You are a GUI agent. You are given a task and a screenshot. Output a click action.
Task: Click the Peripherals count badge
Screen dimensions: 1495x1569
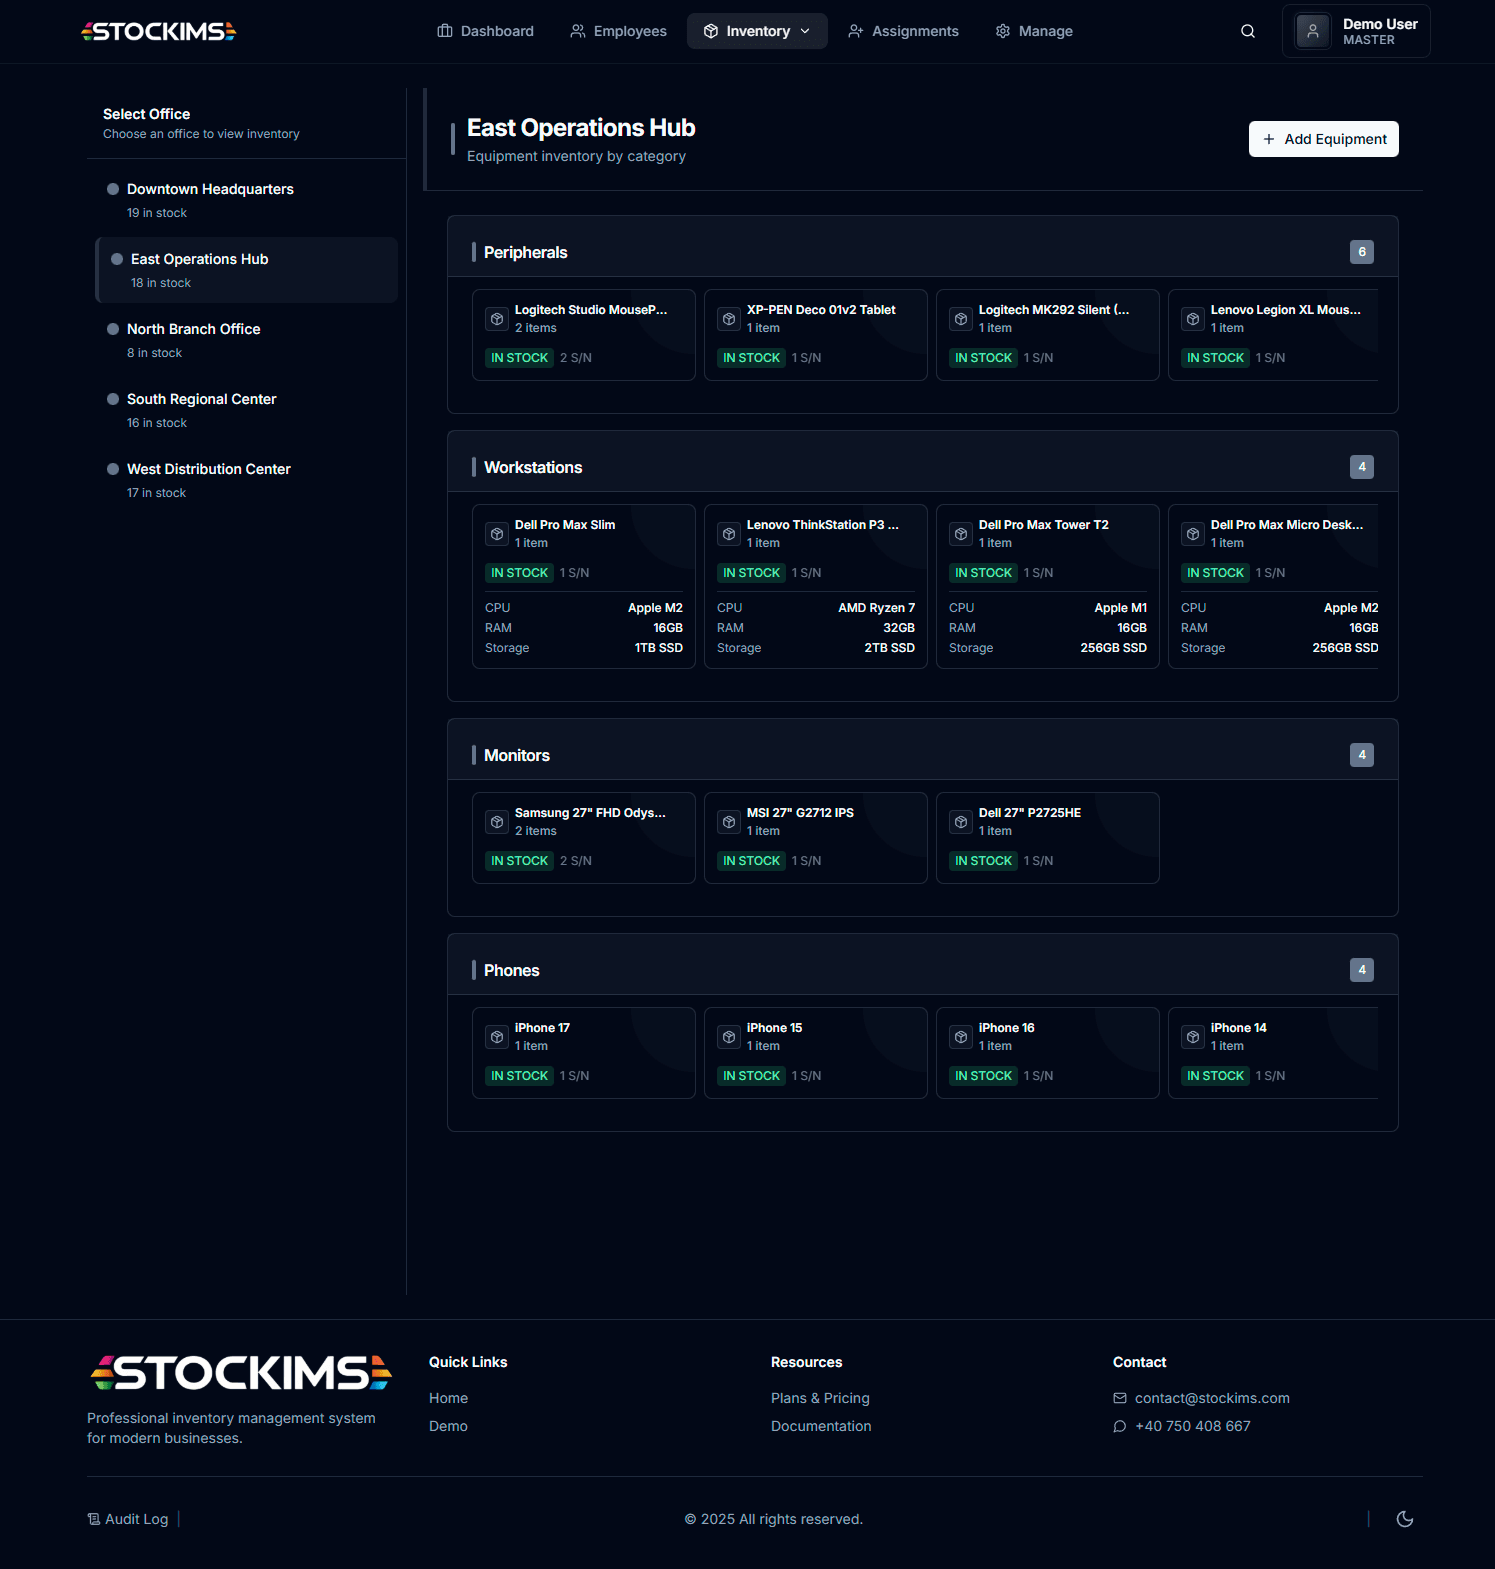1361,252
